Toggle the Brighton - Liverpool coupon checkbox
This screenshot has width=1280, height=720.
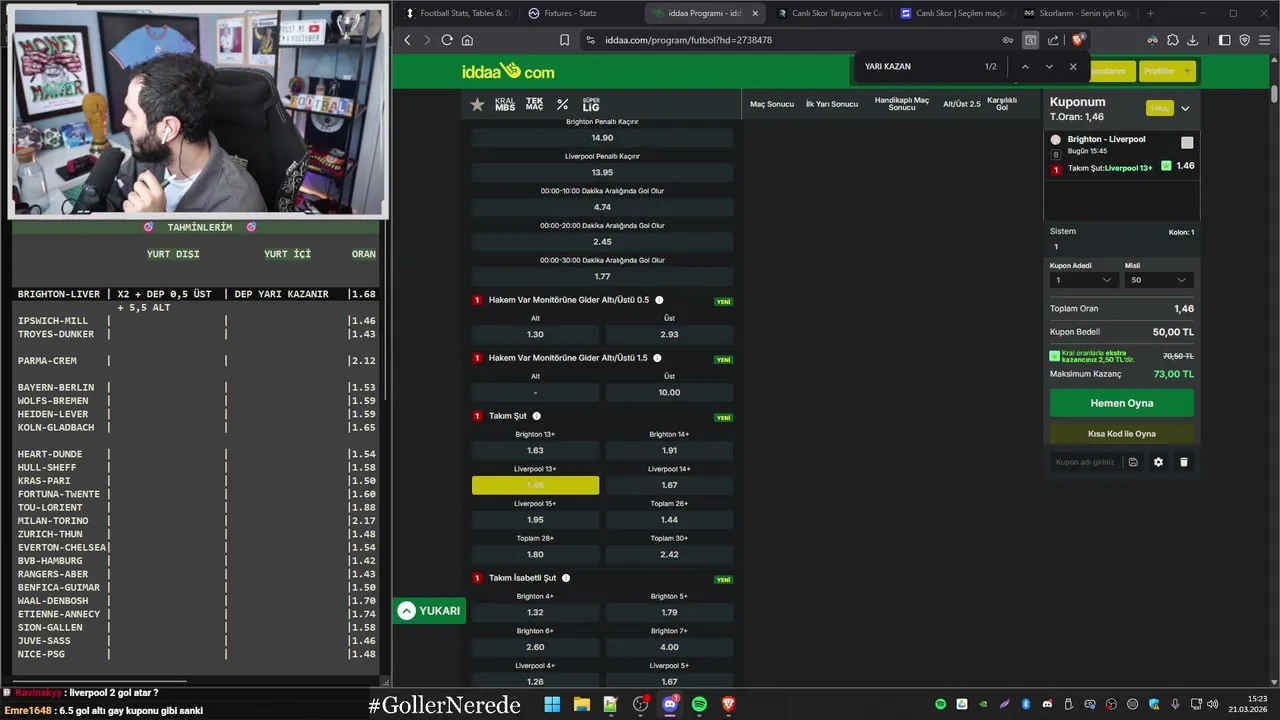1187,143
